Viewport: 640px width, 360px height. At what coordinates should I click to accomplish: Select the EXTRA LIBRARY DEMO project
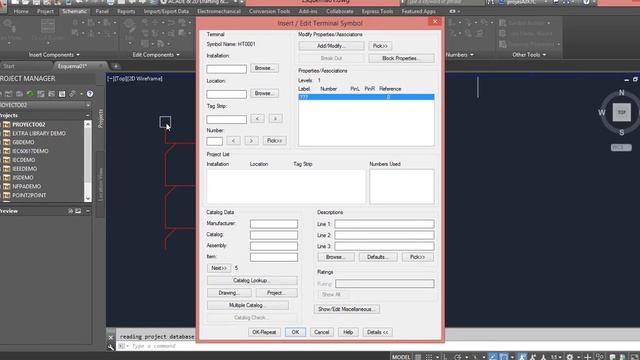click(39, 133)
